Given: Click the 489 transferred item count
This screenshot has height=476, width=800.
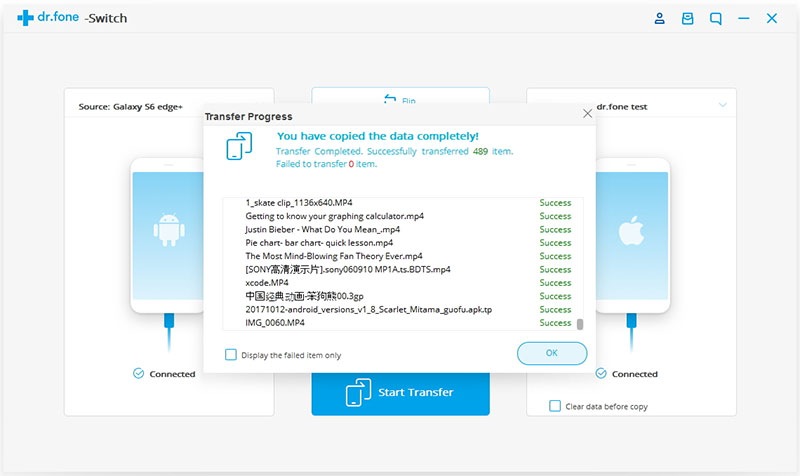Looking at the screenshot, I should tap(480, 151).
